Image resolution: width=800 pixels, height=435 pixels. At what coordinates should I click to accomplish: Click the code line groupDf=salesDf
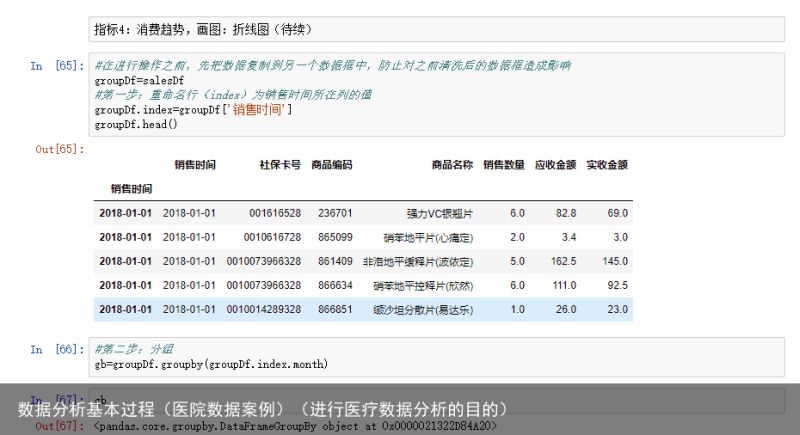[139, 81]
